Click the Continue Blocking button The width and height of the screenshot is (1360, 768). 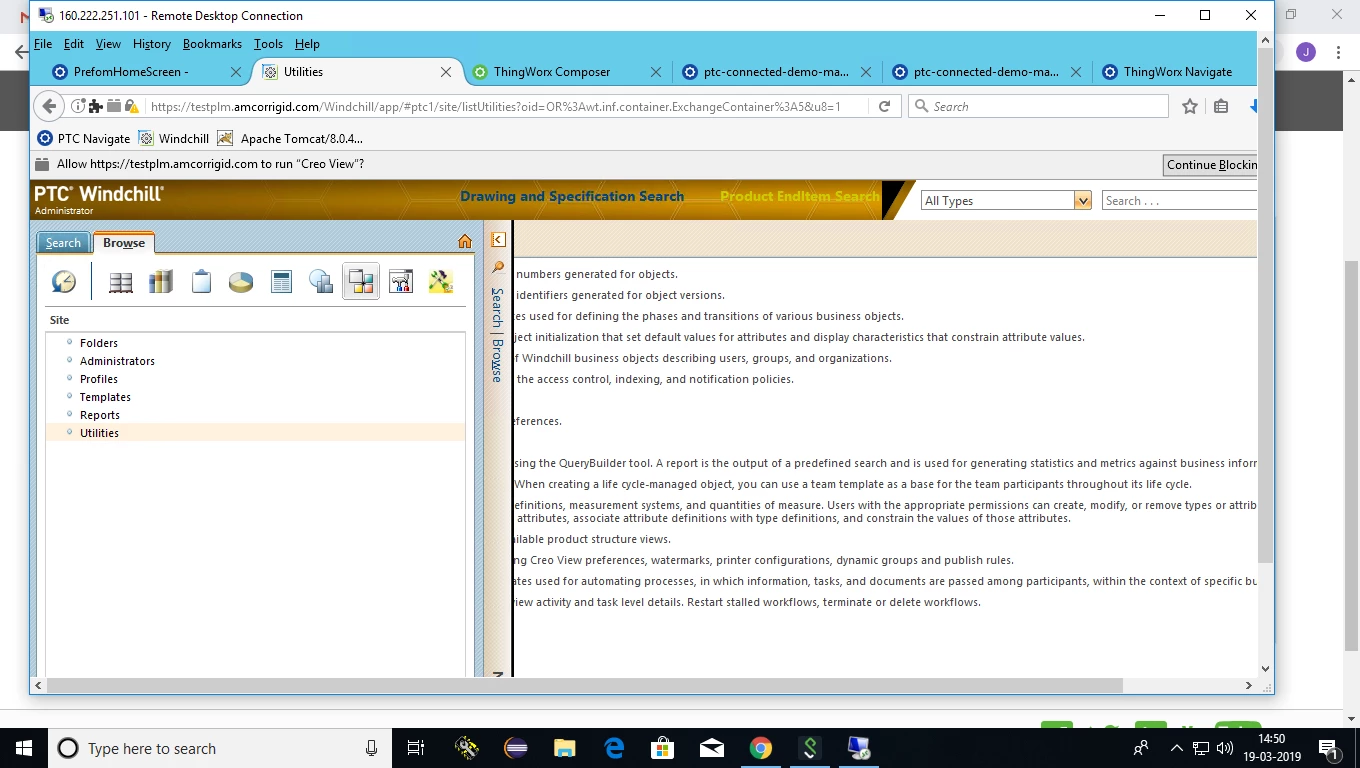tap(1211, 165)
